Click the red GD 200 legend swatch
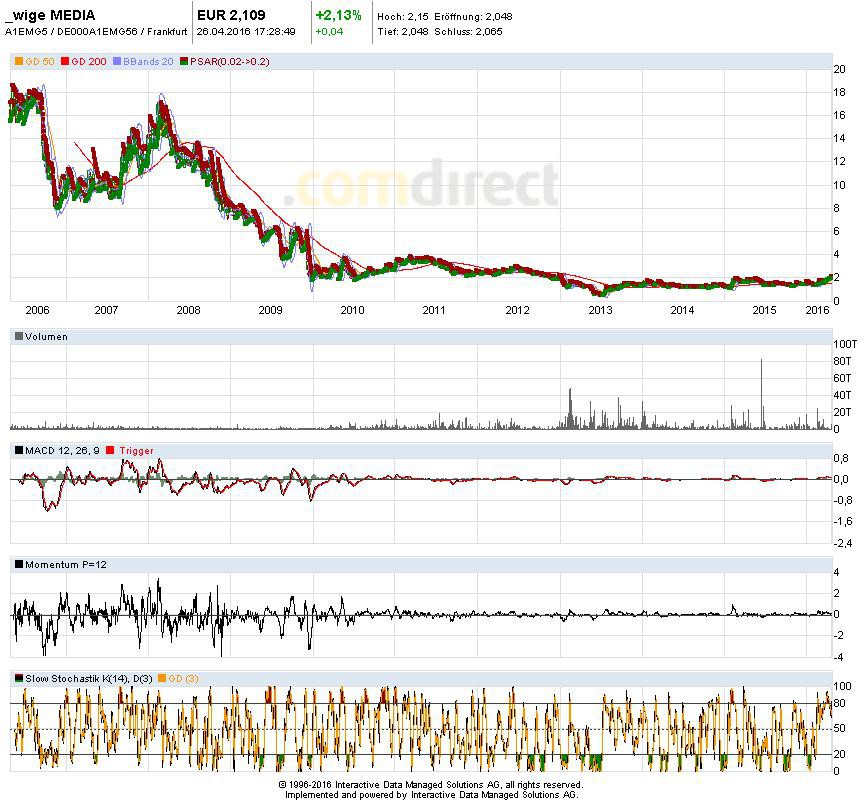This screenshot has width=864, height=800. [x=66, y=62]
